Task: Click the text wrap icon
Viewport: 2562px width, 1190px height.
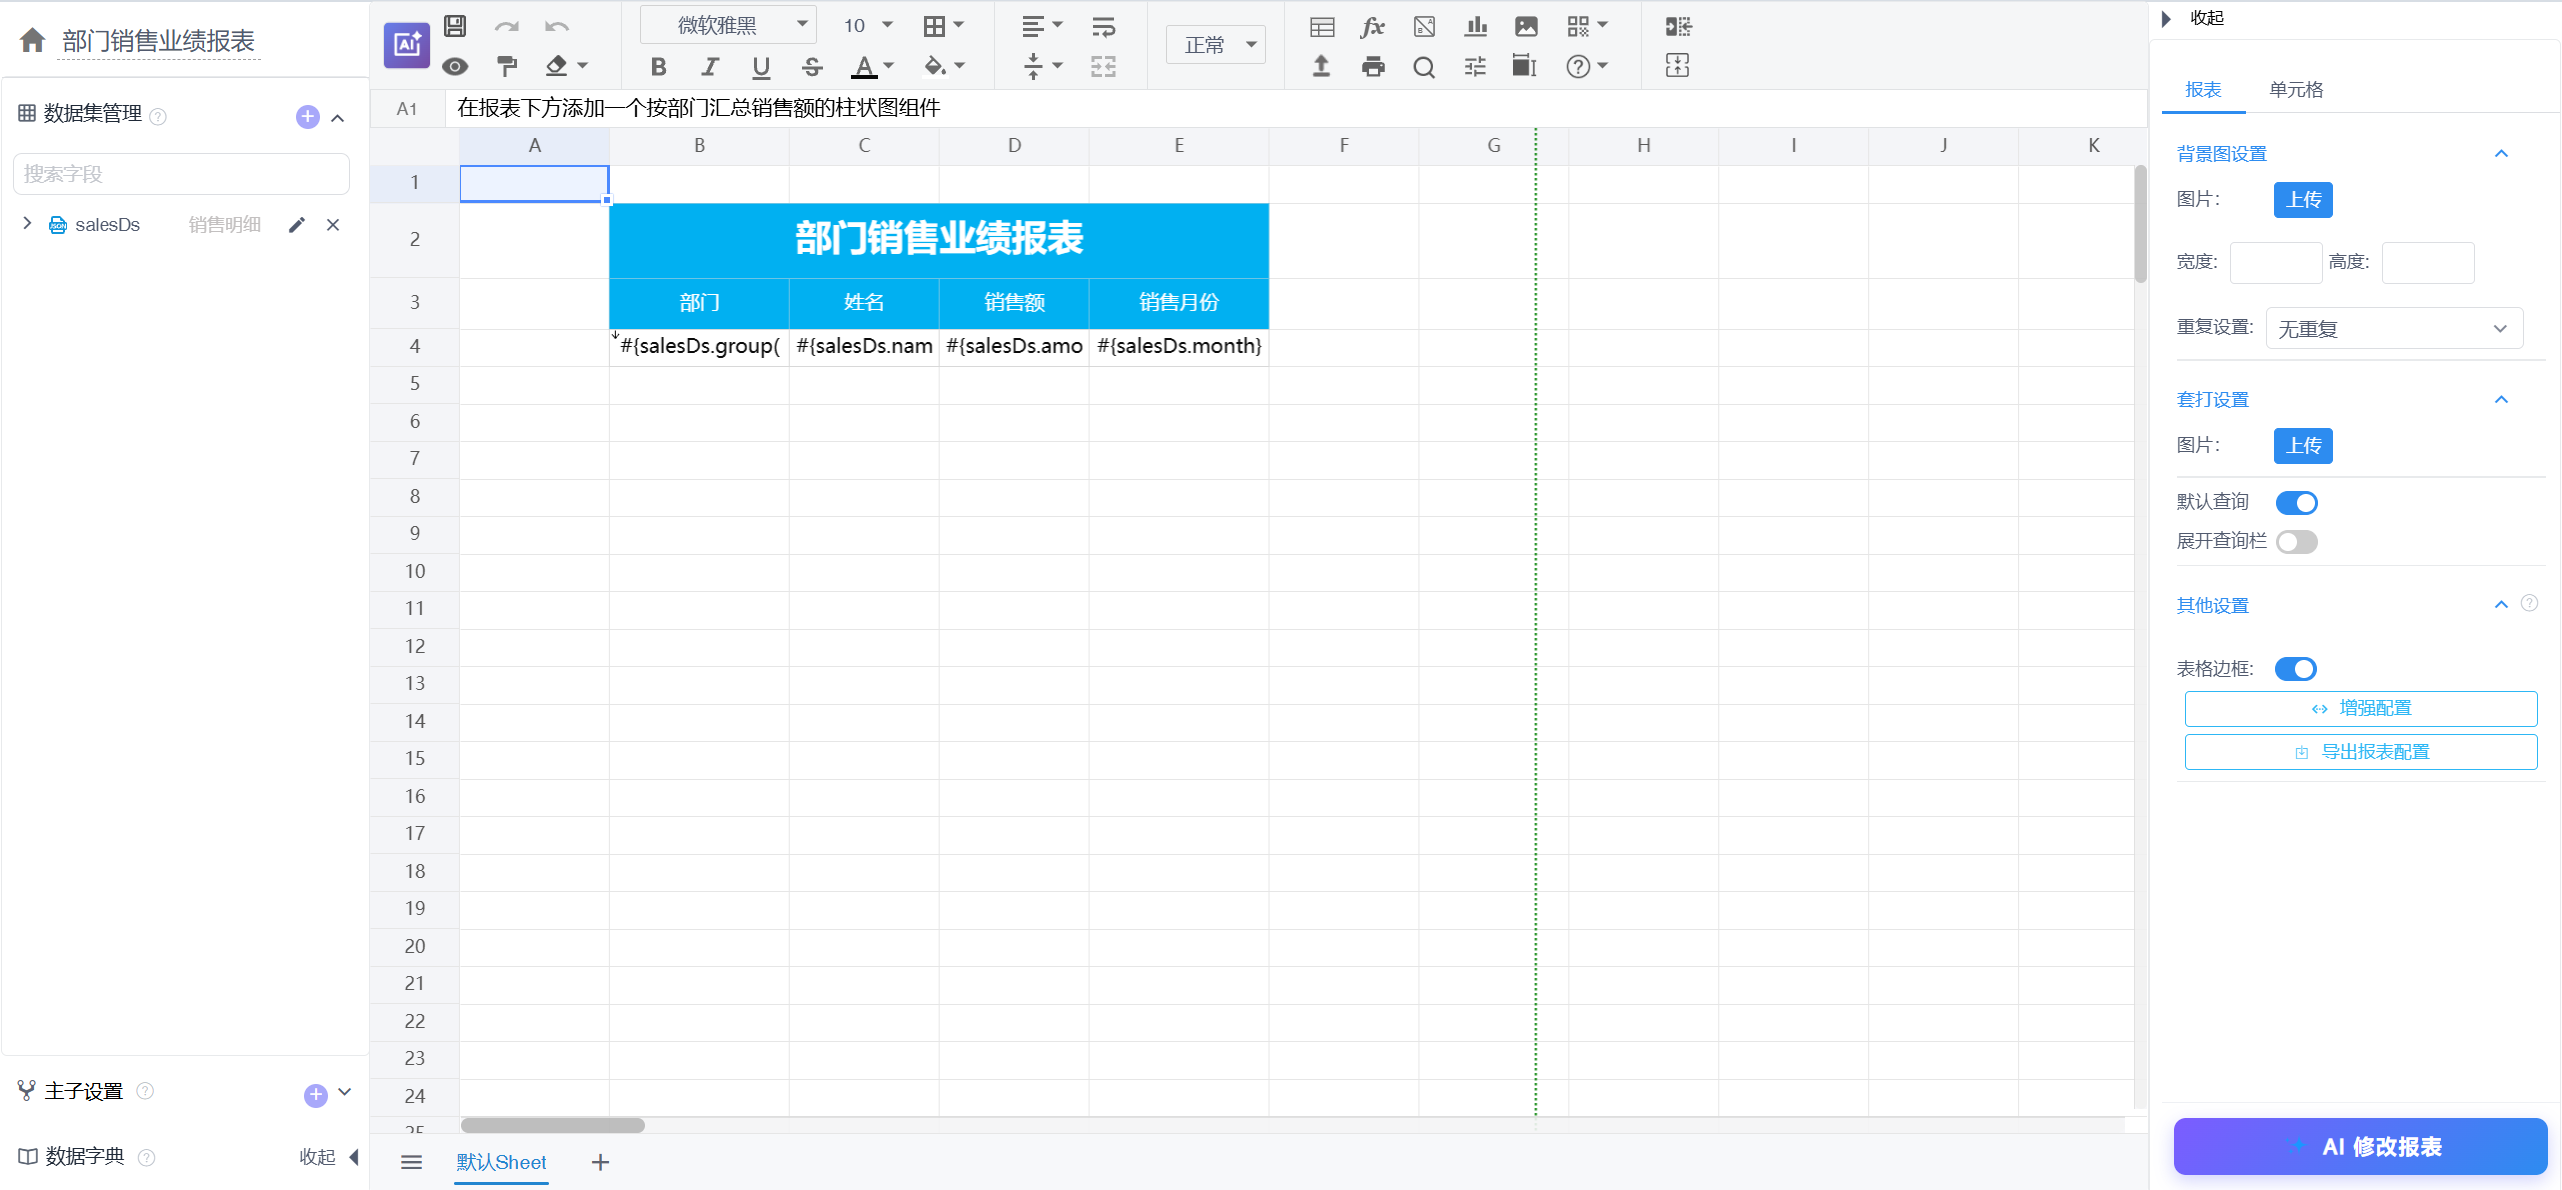Action: tap(1104, 26)
